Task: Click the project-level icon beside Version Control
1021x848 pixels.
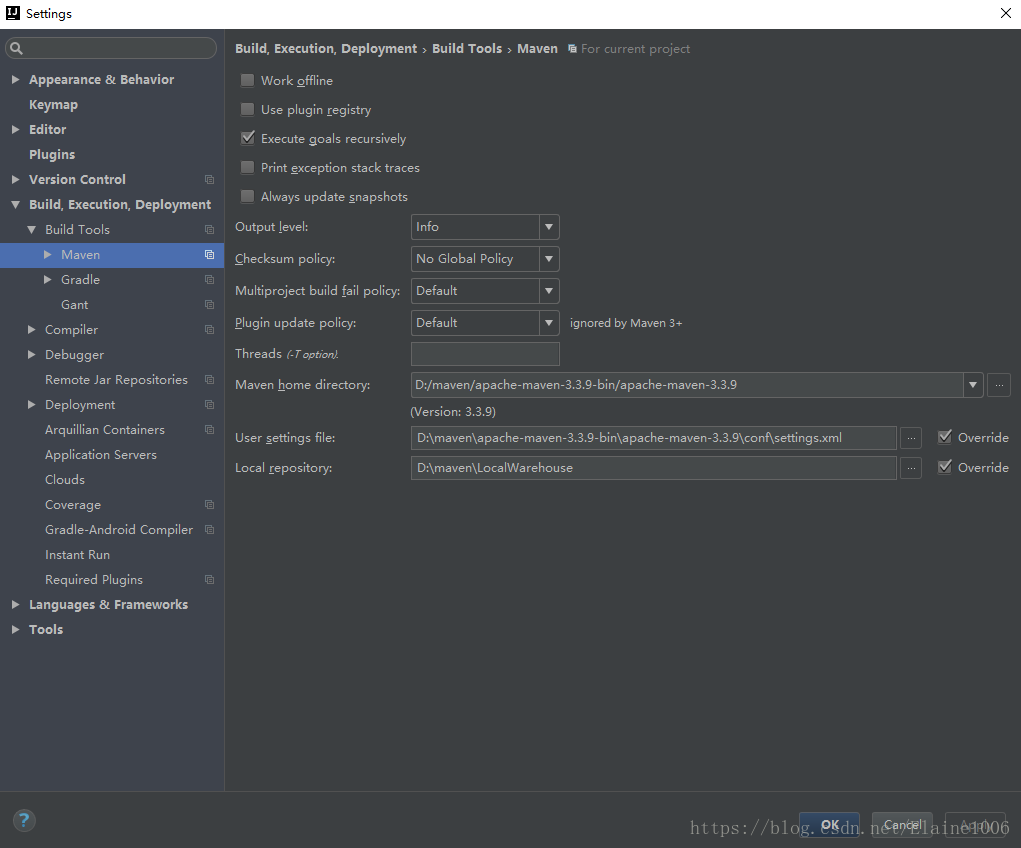Action: coord(209,180)
